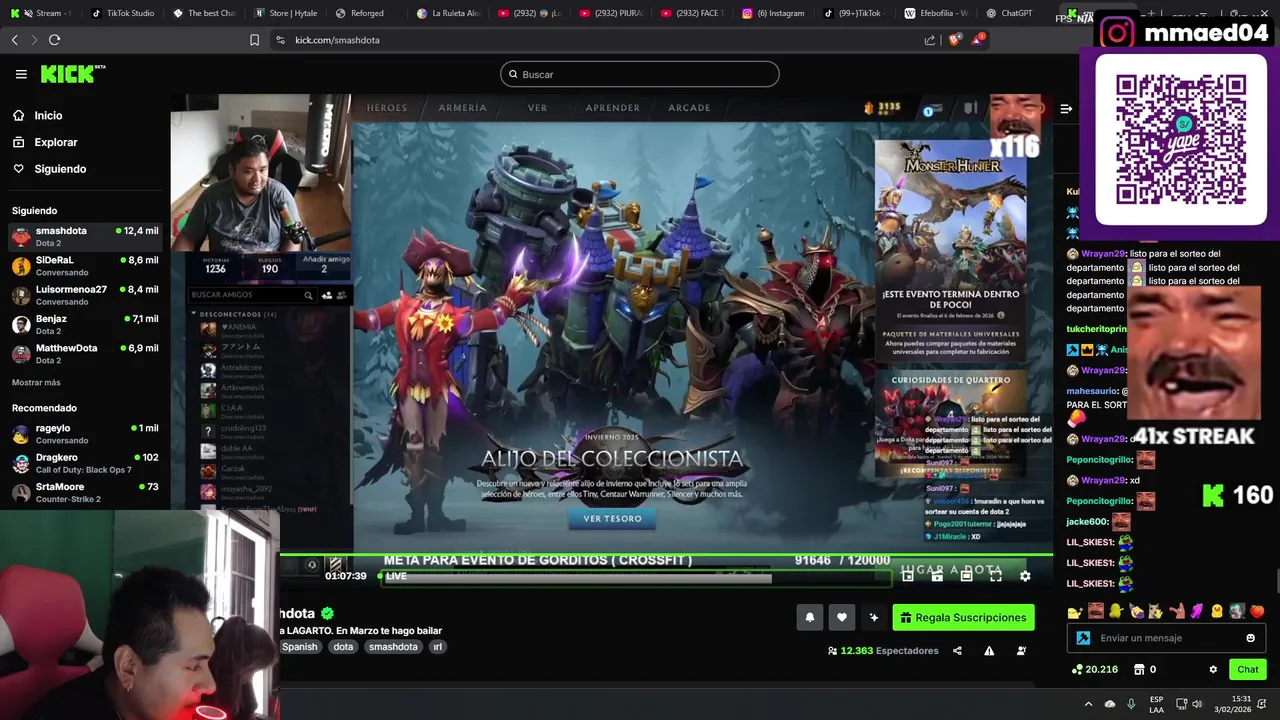The height and width of the screenshot is (720, 1280).
Task: Click share icon in address bar
Action: tap(930, 40)
